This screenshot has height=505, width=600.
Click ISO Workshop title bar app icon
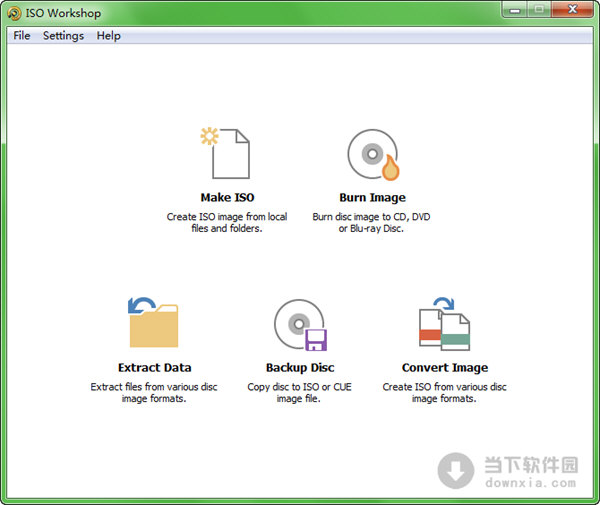click(14, 13)
